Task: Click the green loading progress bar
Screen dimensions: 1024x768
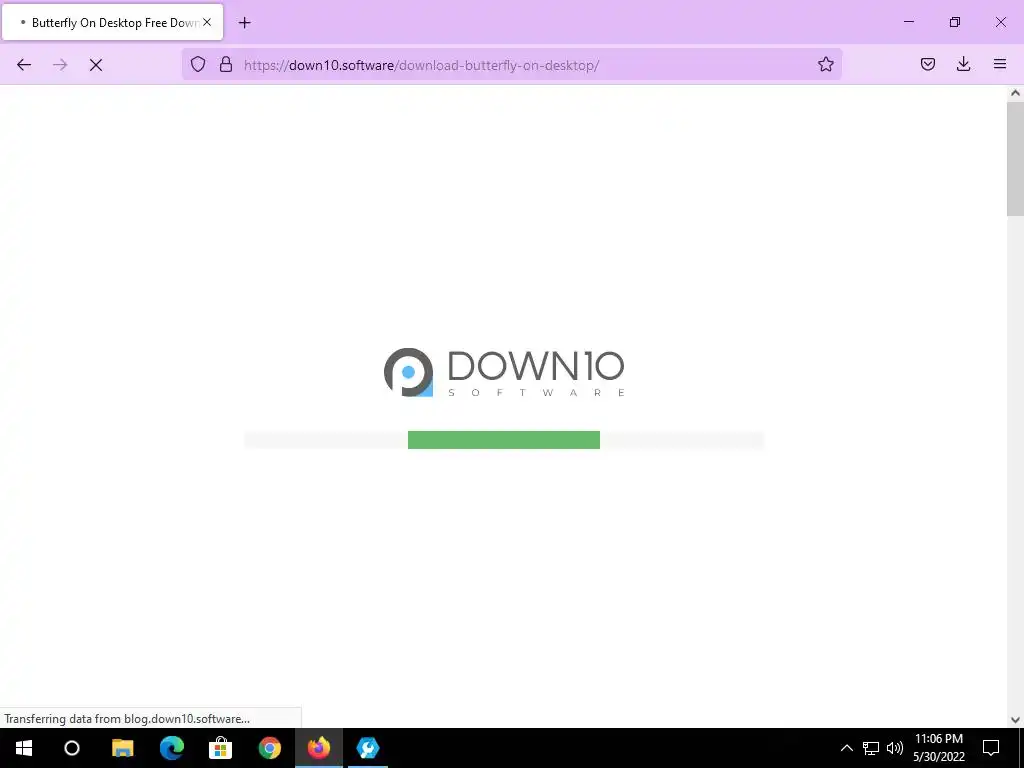Action: click(504, 440)
